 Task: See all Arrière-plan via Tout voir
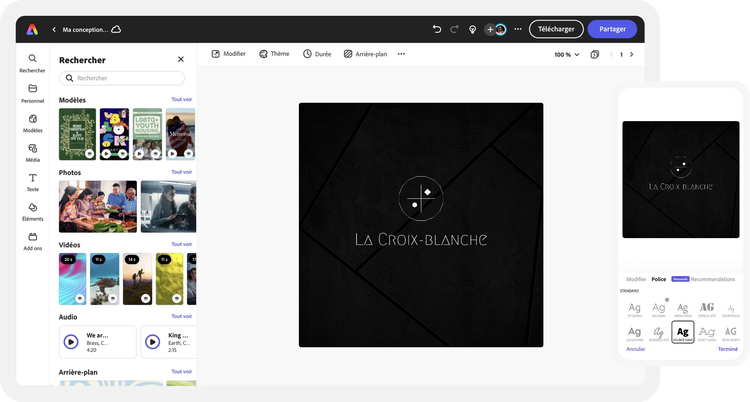point(182,371)
